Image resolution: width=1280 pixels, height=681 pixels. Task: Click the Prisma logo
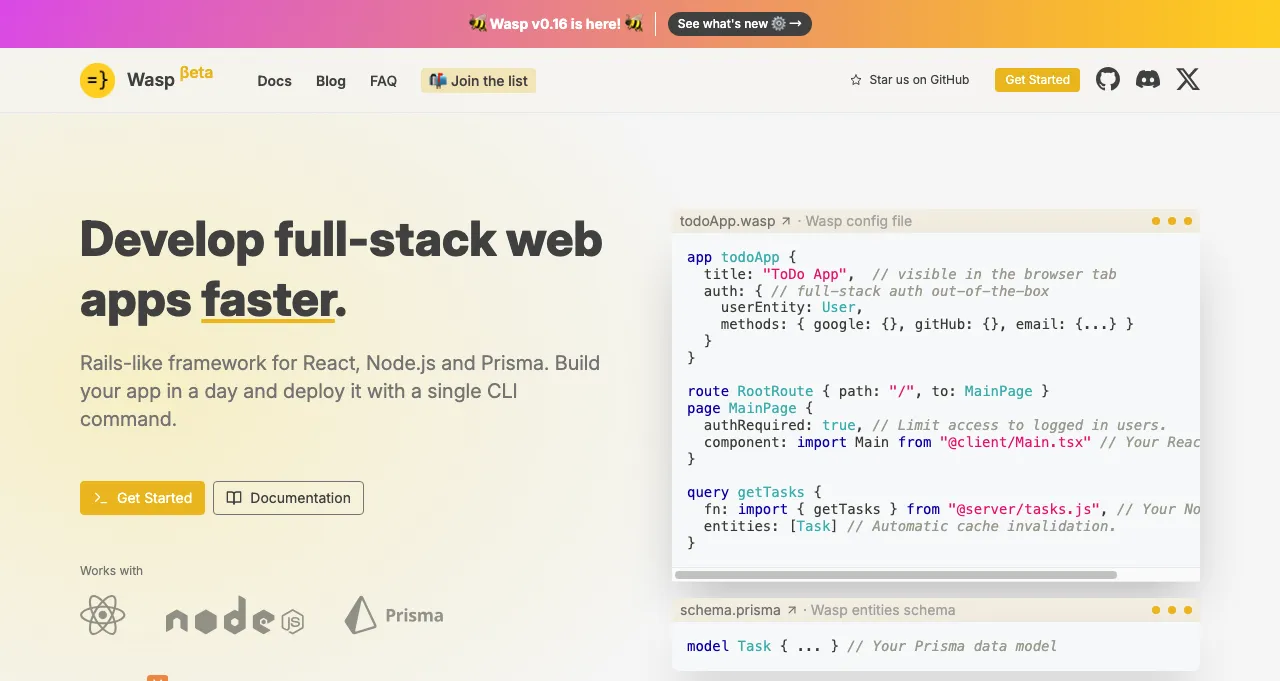point(394,615)
